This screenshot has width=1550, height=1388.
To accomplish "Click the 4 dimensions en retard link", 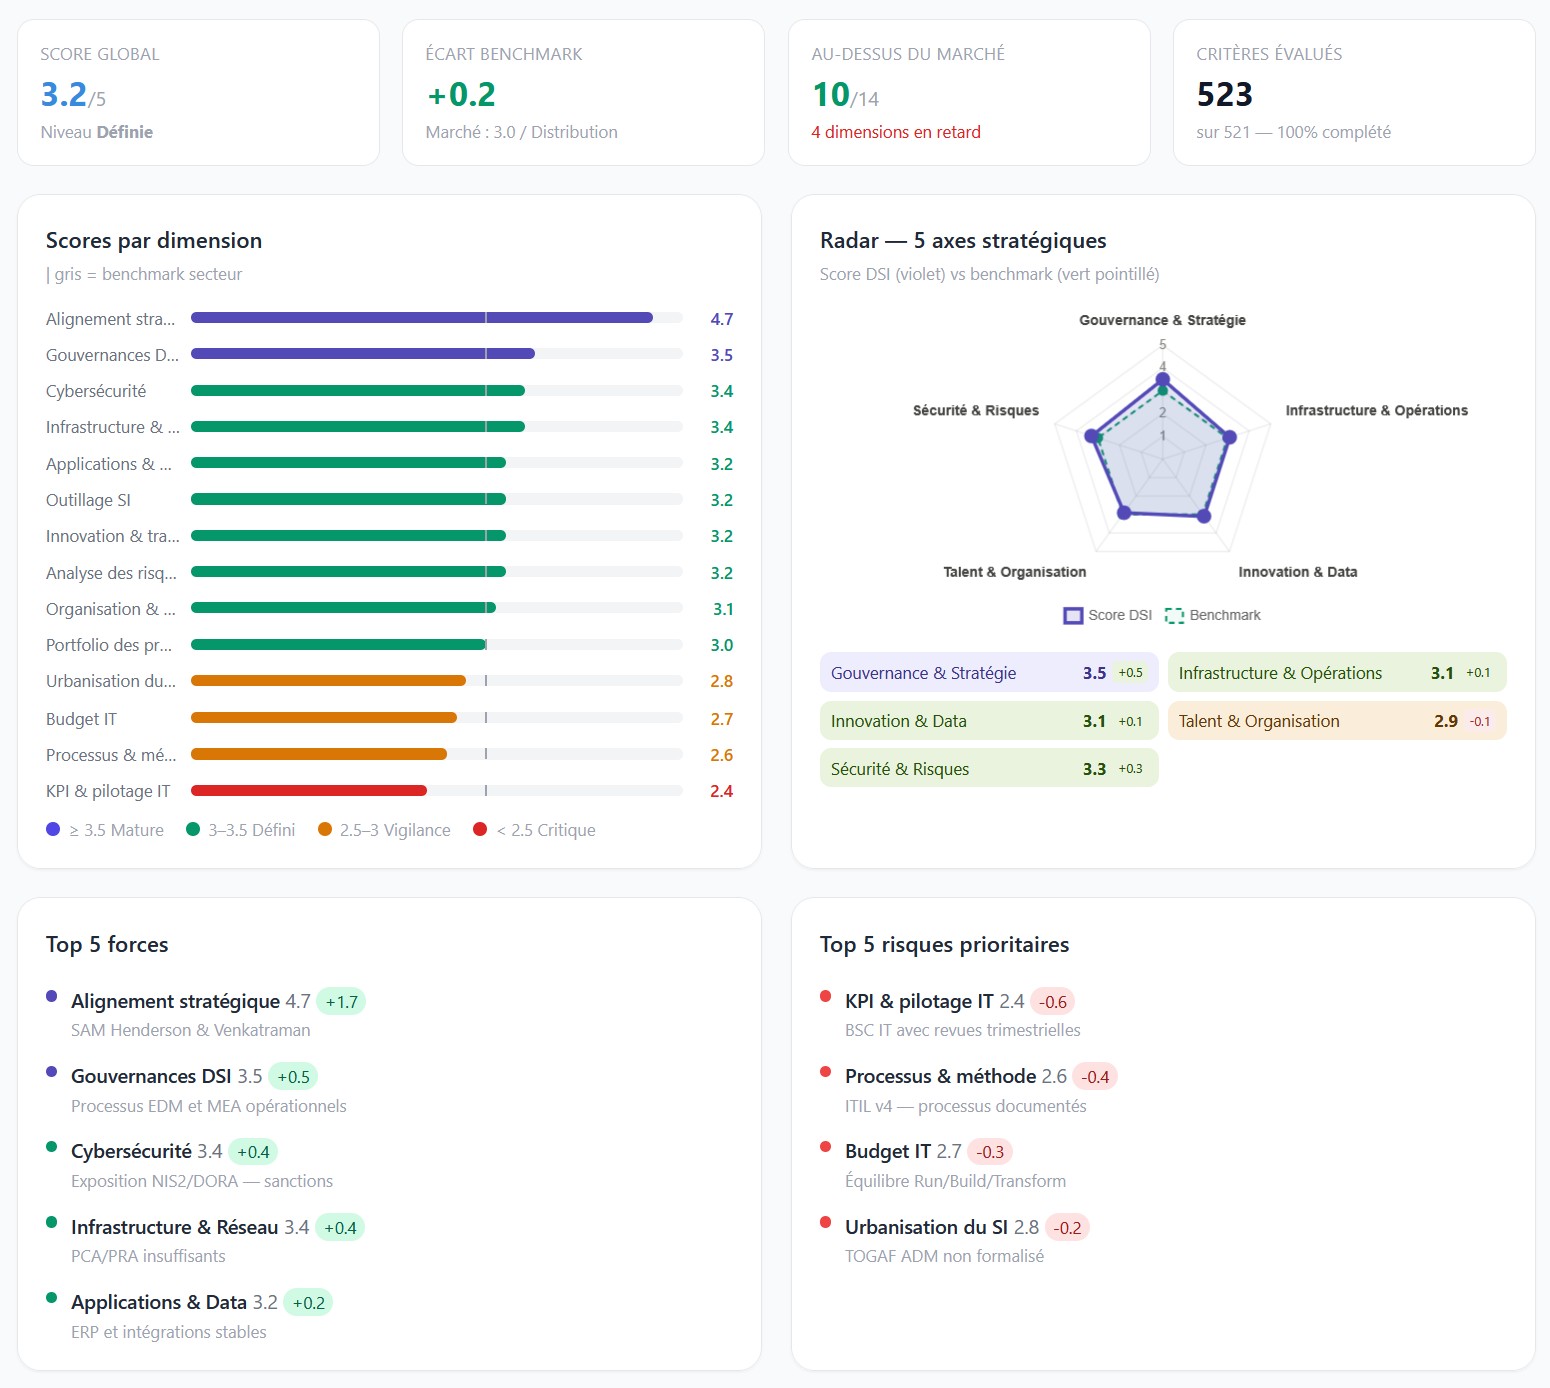I will 896,132.
